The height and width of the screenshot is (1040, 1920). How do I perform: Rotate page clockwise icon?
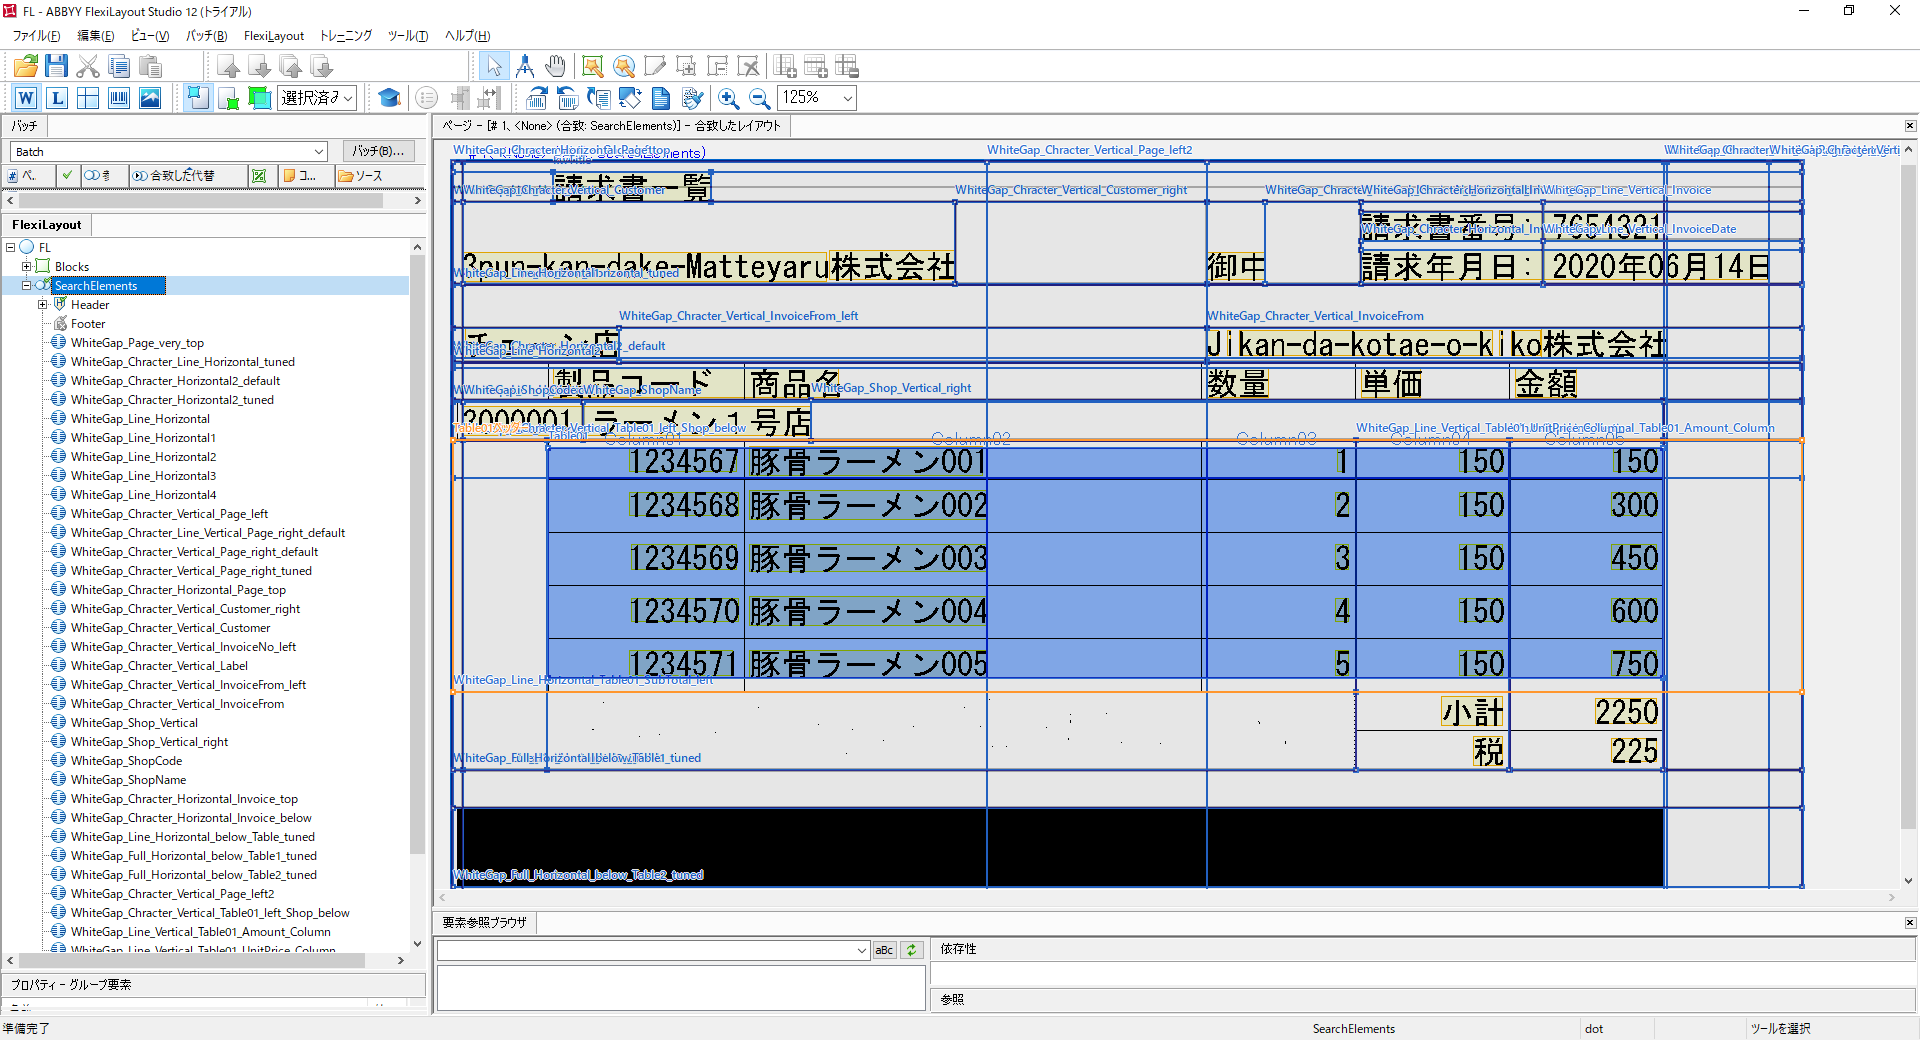[x=537, y=97]
